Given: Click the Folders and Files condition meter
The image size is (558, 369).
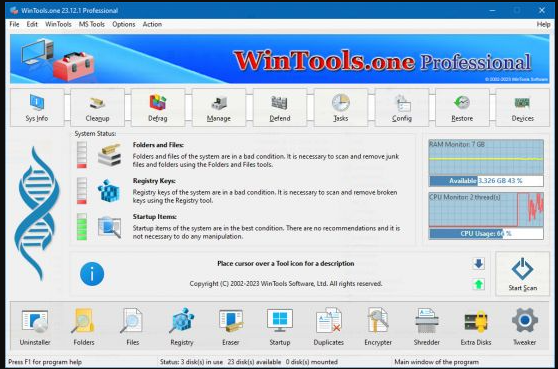Looking at the screenshot, I should [x=82, y=155].
